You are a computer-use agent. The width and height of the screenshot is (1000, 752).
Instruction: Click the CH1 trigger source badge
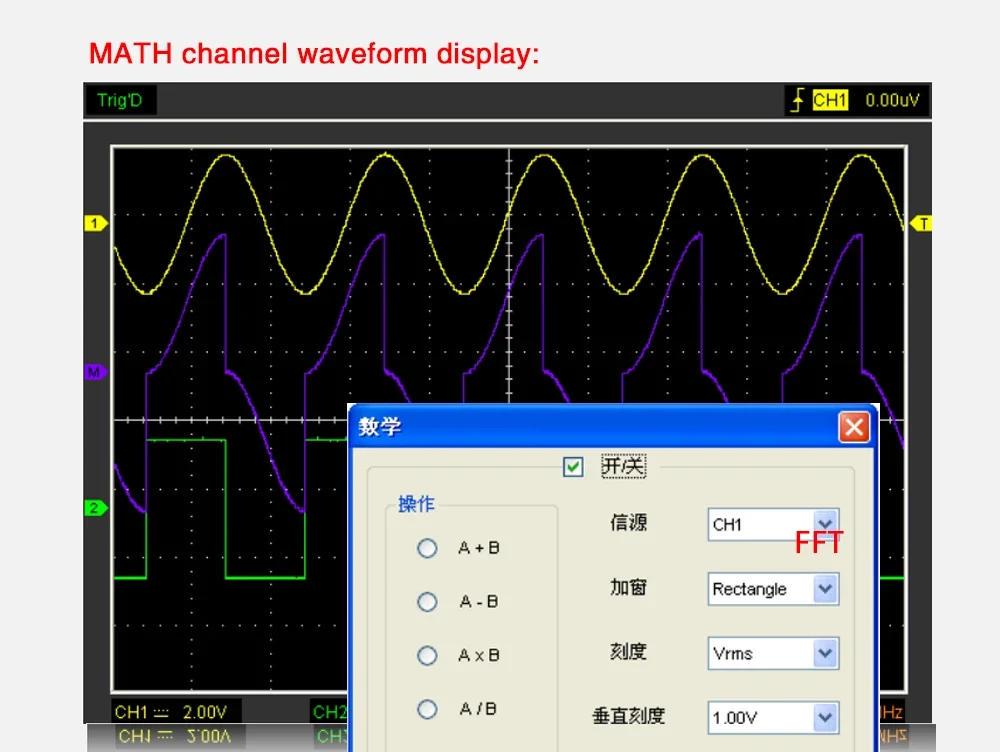[830, 101]
